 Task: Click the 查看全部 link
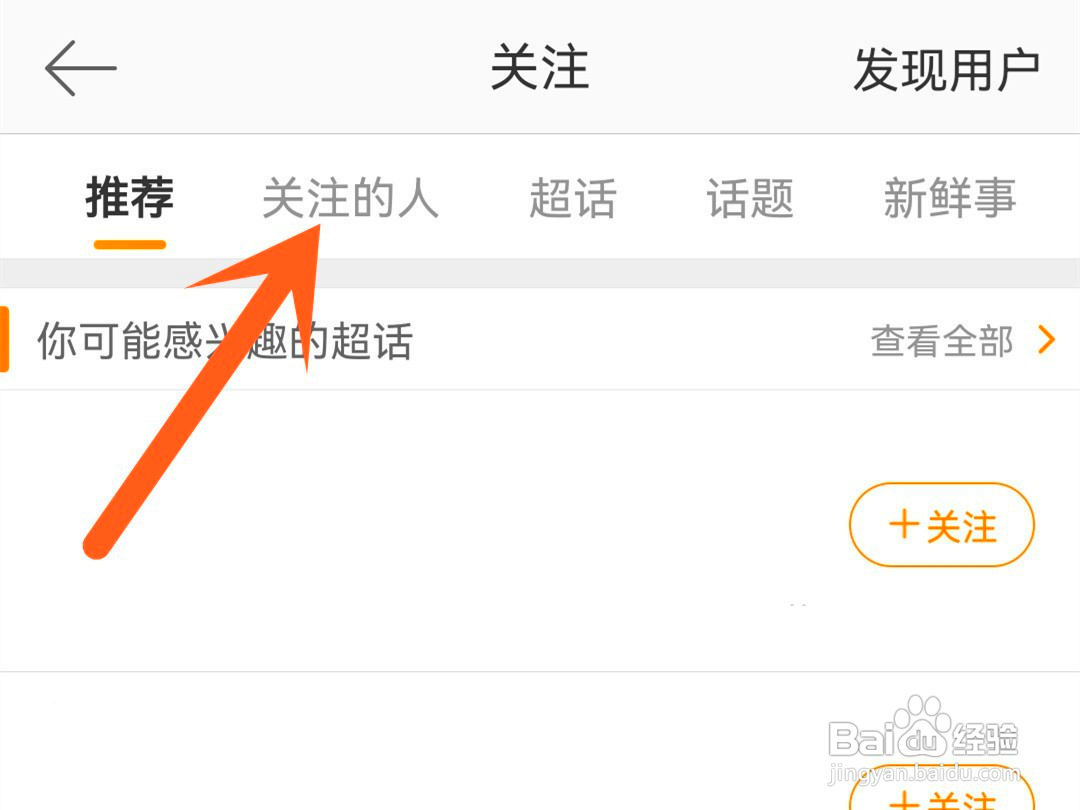(942, 340)
